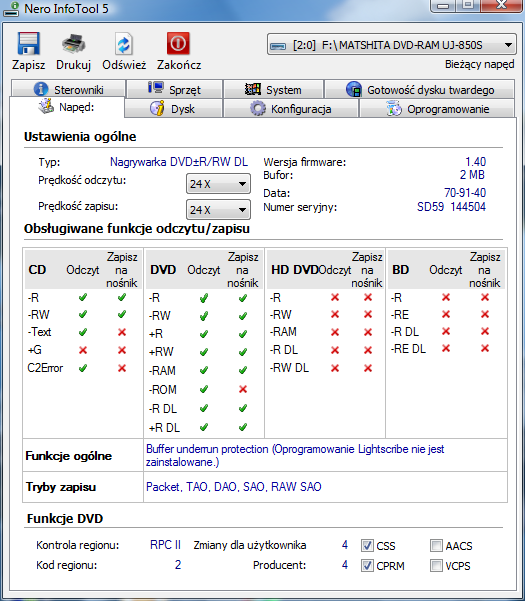Open the Gotowość dysku twardego tab
The height and width of the screenshot is (601, 525).
point(420,89)
